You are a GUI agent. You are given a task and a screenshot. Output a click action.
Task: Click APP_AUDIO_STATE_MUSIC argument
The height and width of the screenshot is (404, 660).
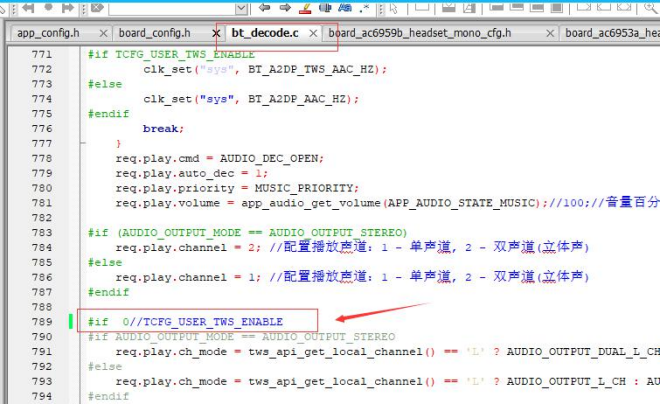pyautogui.click(x=461, y=203)
